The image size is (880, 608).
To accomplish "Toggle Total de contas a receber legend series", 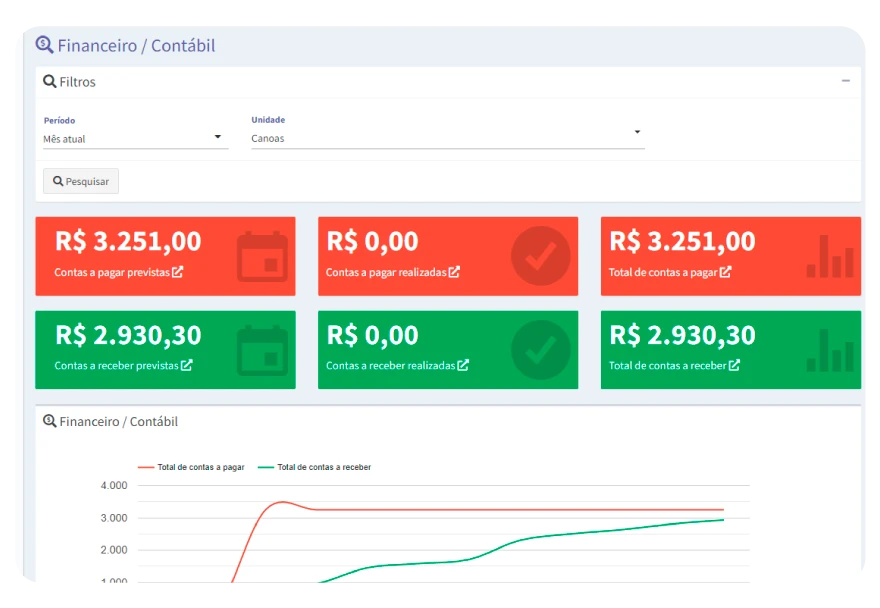I will click(x=314, y=467).
